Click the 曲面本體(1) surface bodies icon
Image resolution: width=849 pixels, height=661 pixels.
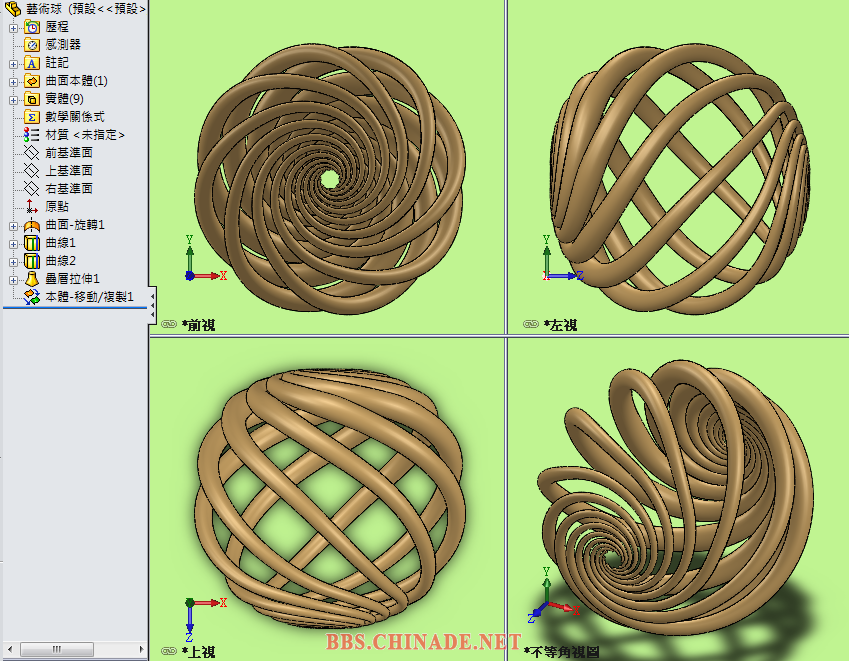(x=32, y=81)
